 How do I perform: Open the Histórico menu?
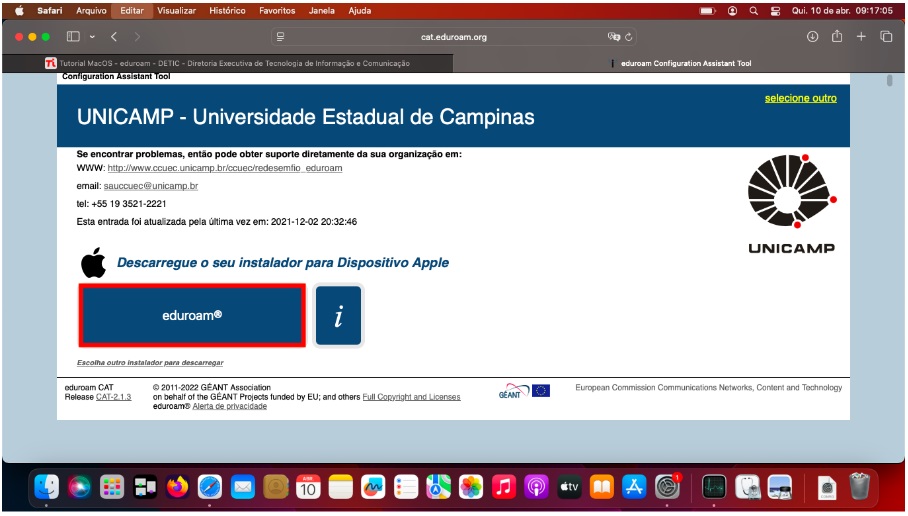227,10
